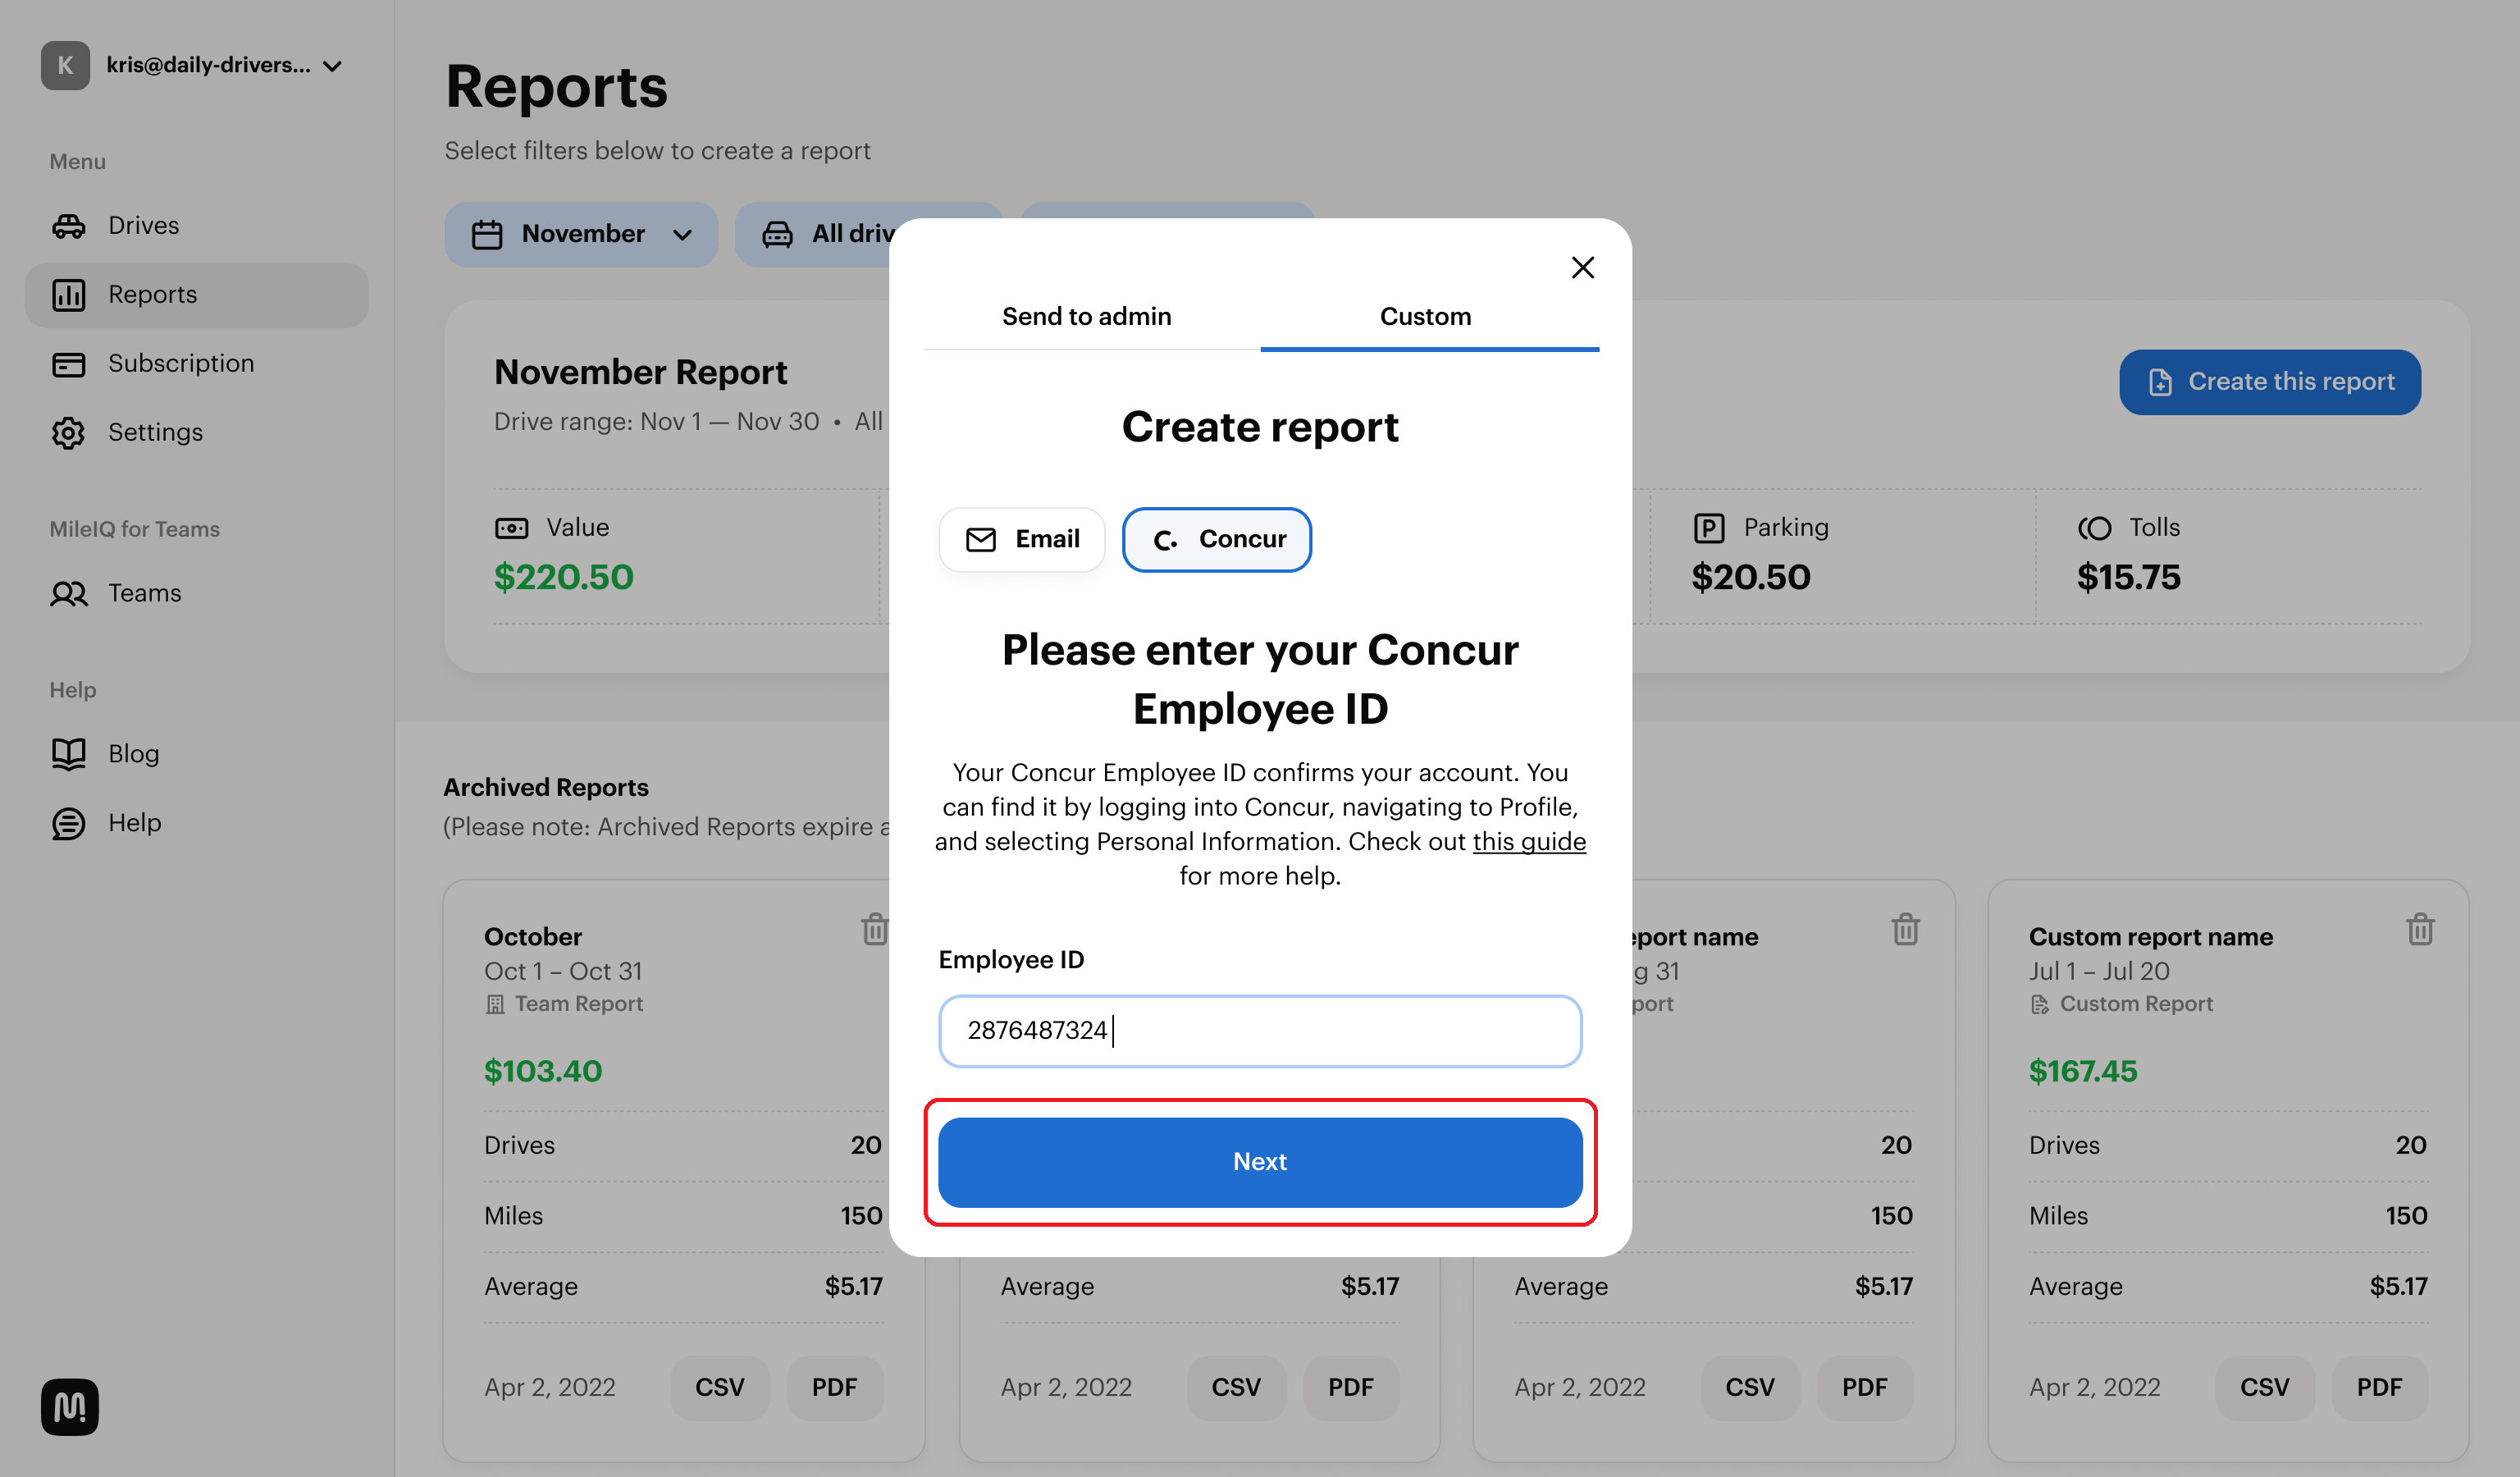Image resolution: width=2520 pixels, height=1477 pixels.
Task: Open Settings in the sidebar
Action: 197,433
